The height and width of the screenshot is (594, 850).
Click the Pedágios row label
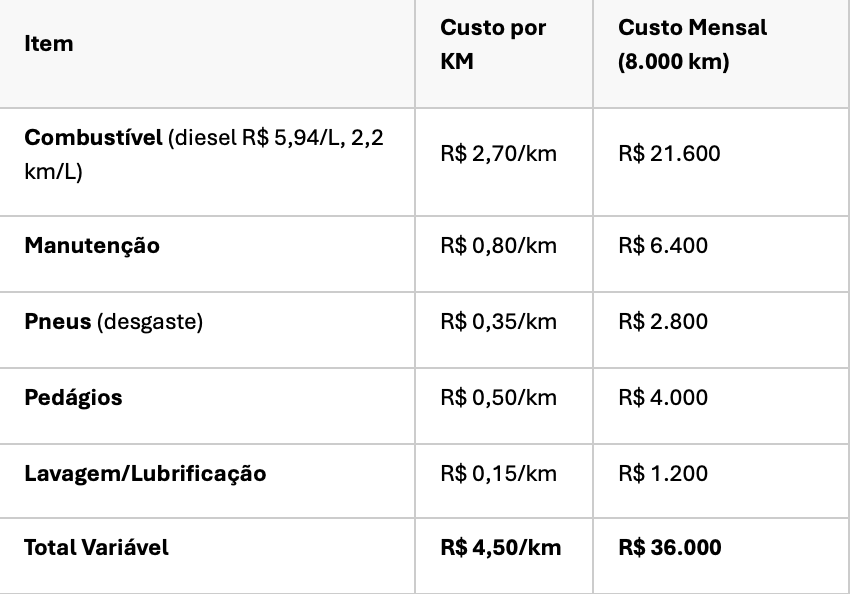tap(73, 398)
